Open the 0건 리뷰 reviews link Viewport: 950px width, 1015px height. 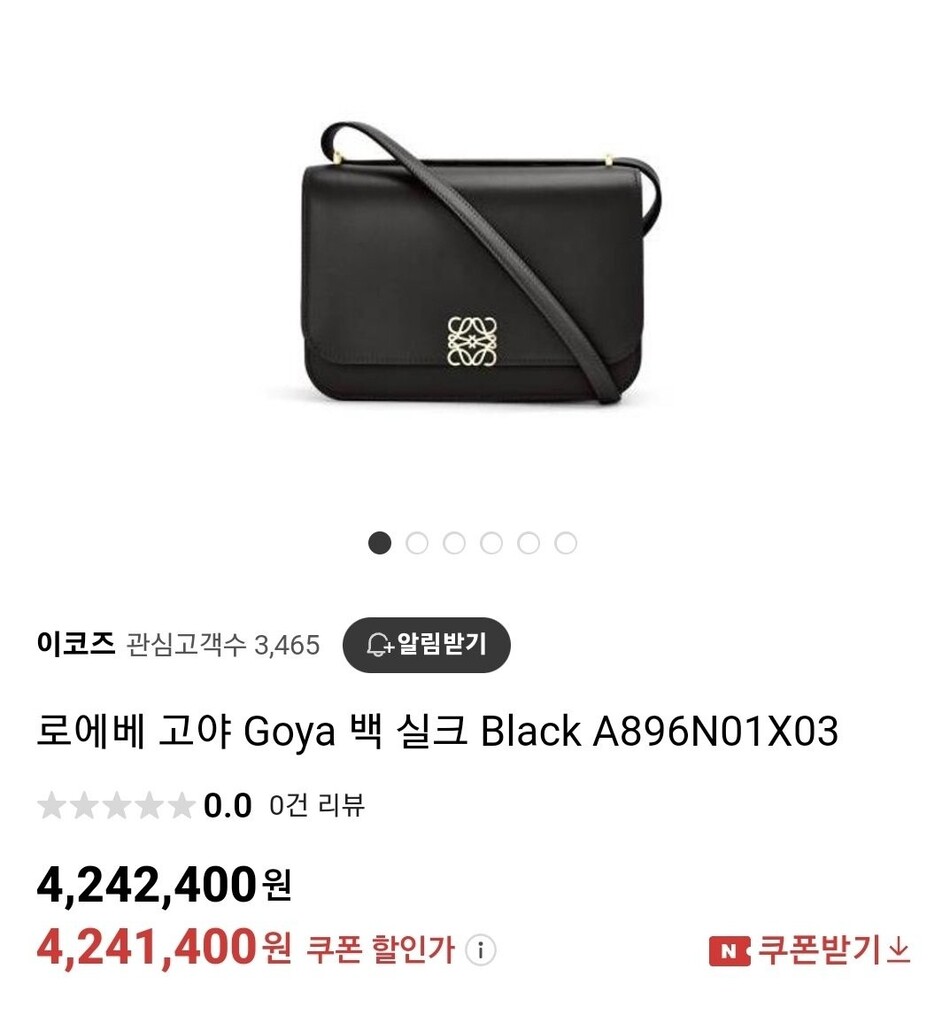click(317, 806)
